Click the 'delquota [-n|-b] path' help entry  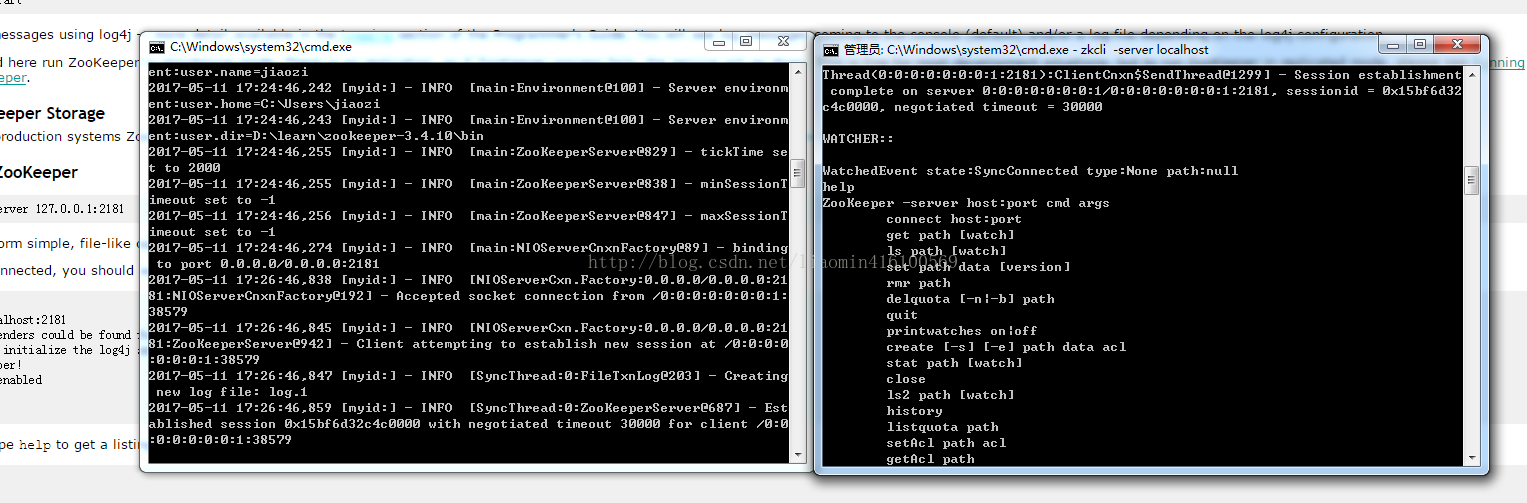(x=970, y=299)
